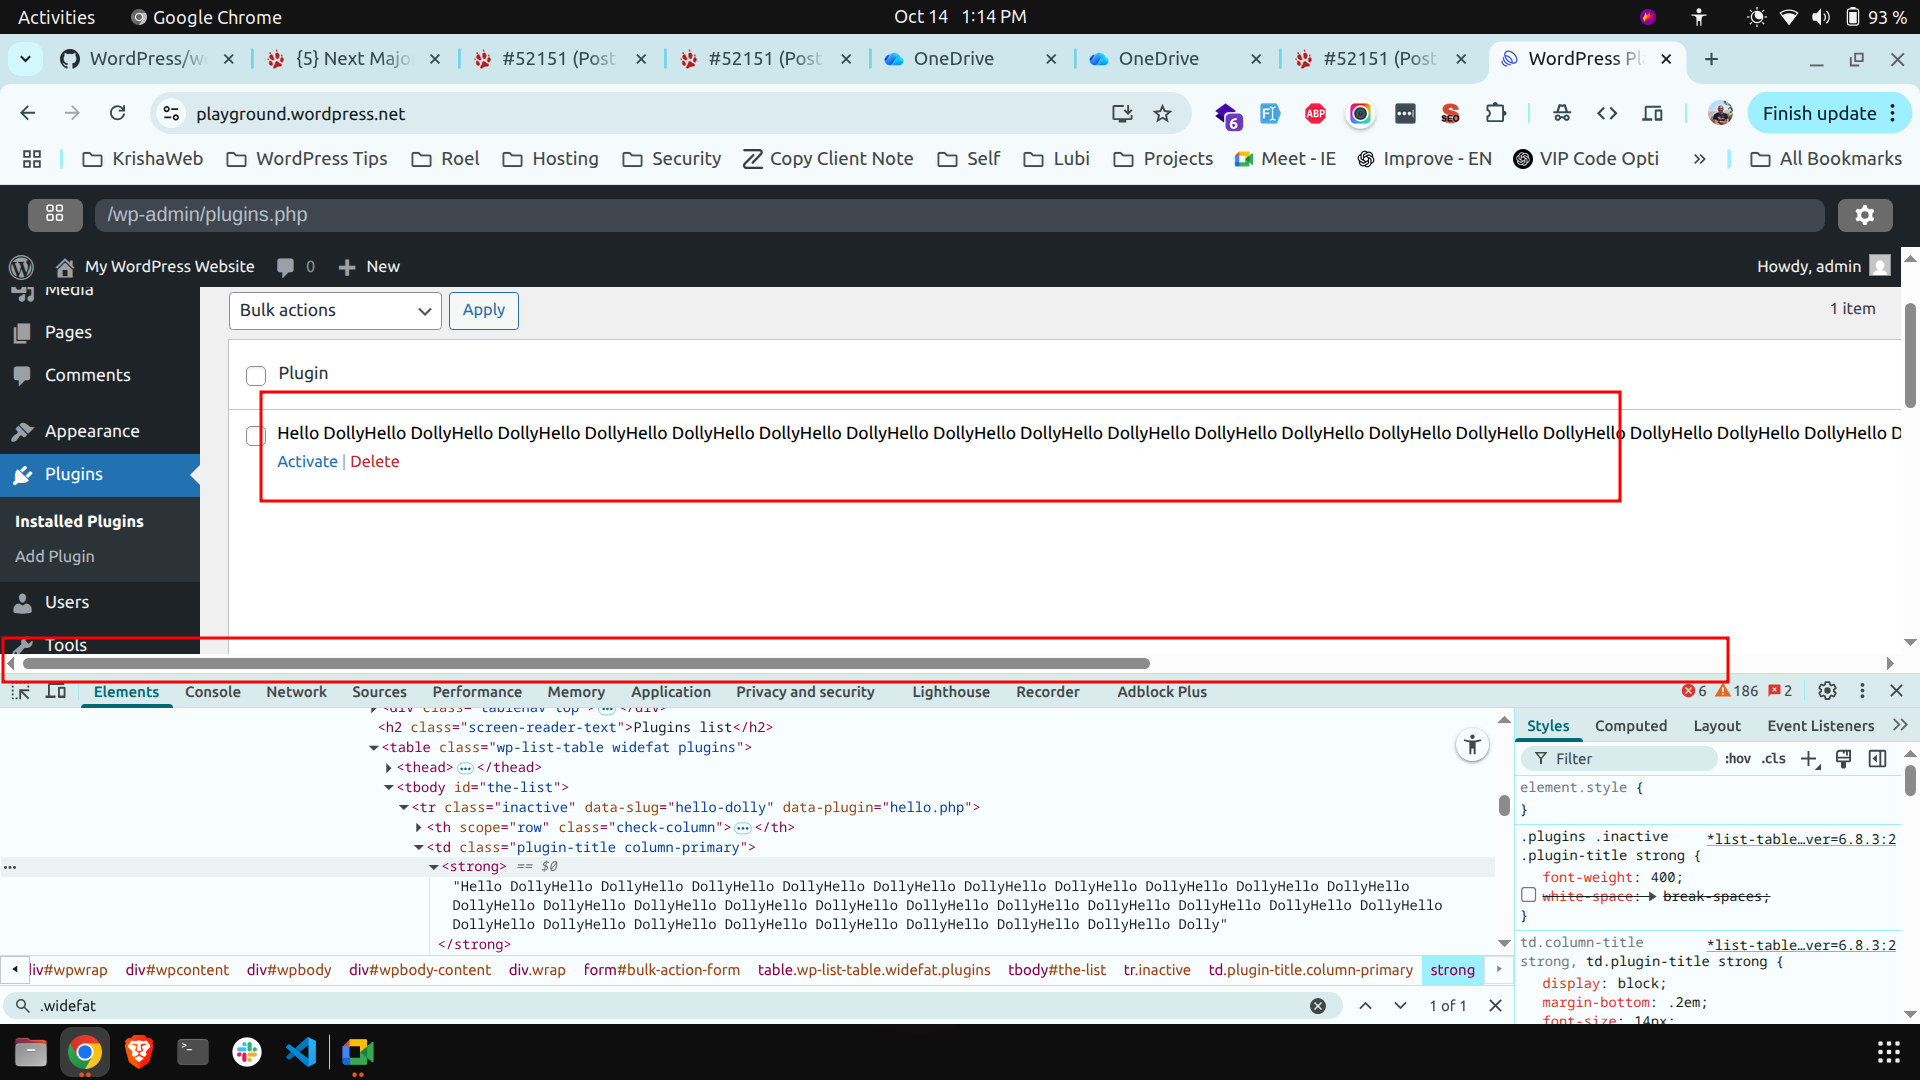This screenshot has height=1080, width=1920.
Task: Click the DevTools inspect element picker icon
Action: tap(20, 692)
